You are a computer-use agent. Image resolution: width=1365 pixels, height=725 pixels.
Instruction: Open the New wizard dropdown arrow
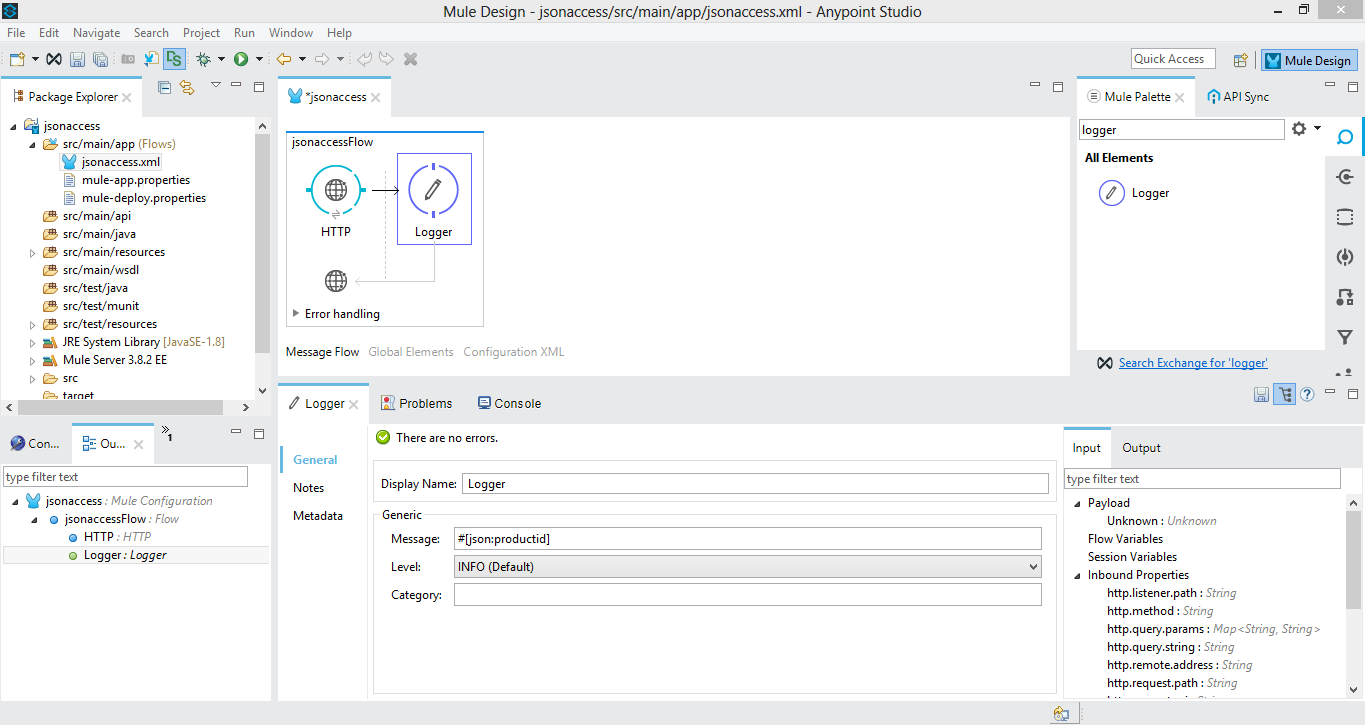[34, 60]
